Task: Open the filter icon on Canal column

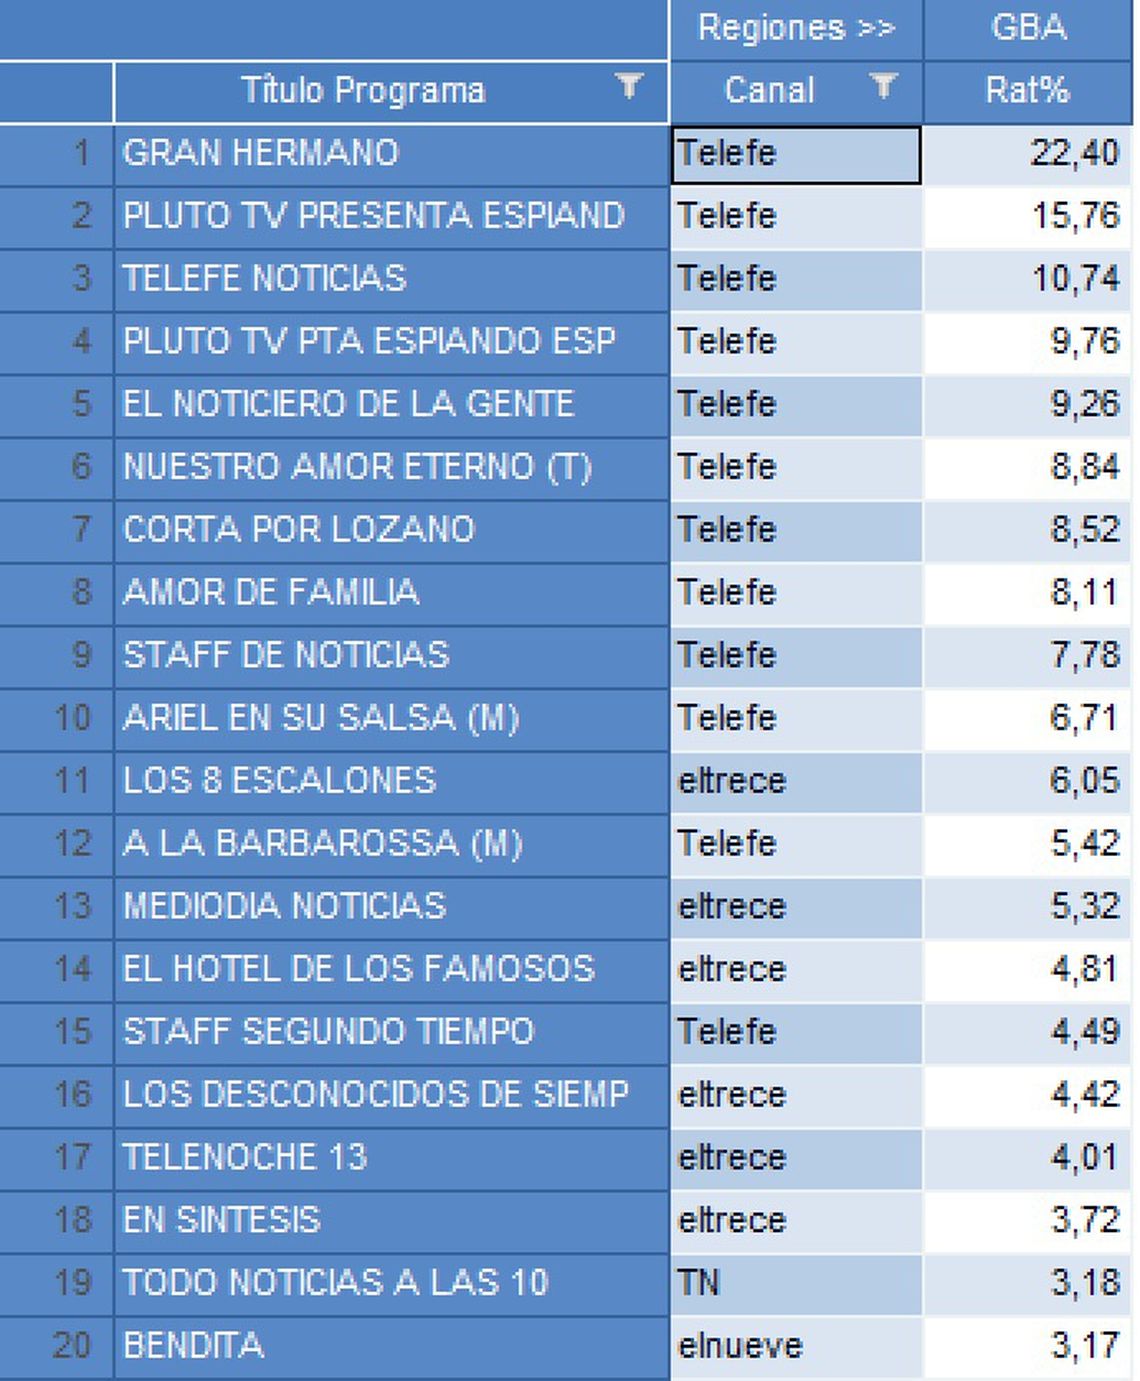Action: coord(884,90)
